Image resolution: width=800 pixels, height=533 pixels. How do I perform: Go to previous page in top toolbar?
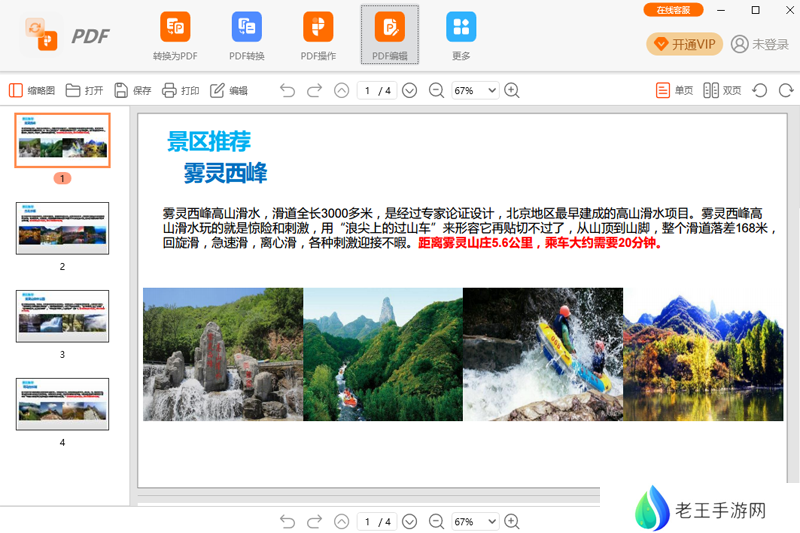[x=341, y=91]
